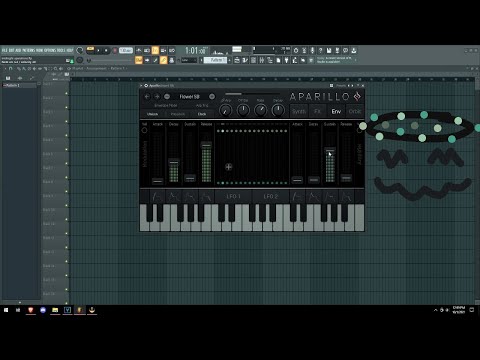480x360 pixels.
Task: Open the Presets selector in the plugin title bar
Action: 341,86
